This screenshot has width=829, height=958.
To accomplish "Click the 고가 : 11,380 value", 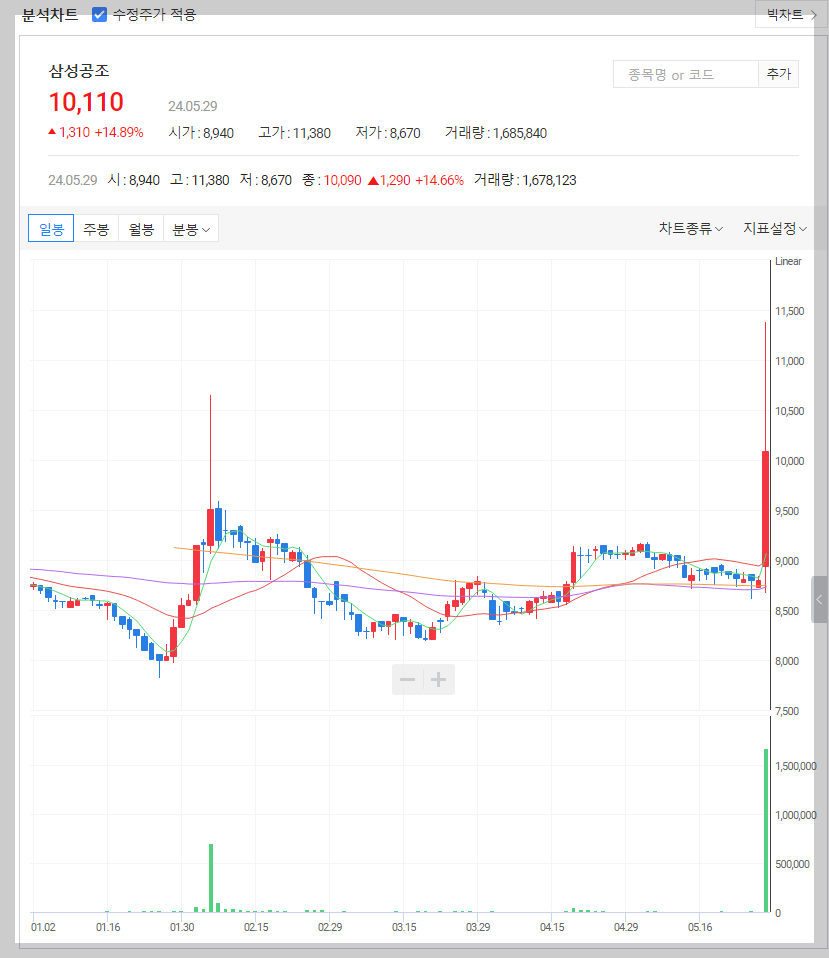I will coord(294,133).
